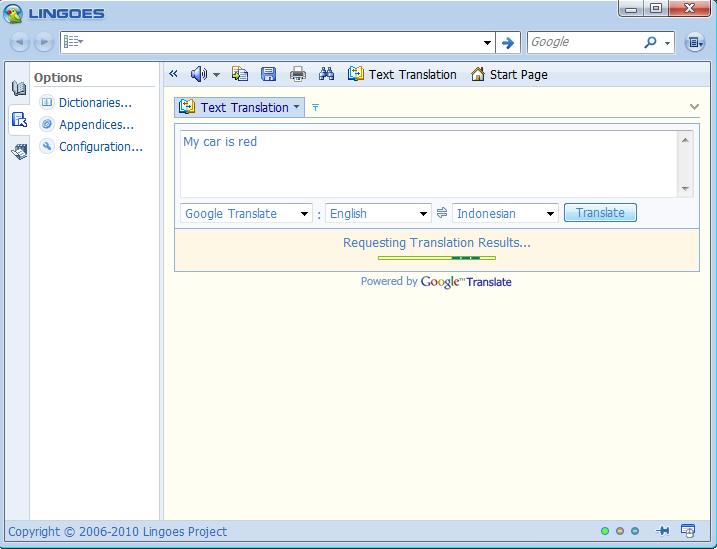Open the index list icon in search box
The image size is (717, 549).
73,42
